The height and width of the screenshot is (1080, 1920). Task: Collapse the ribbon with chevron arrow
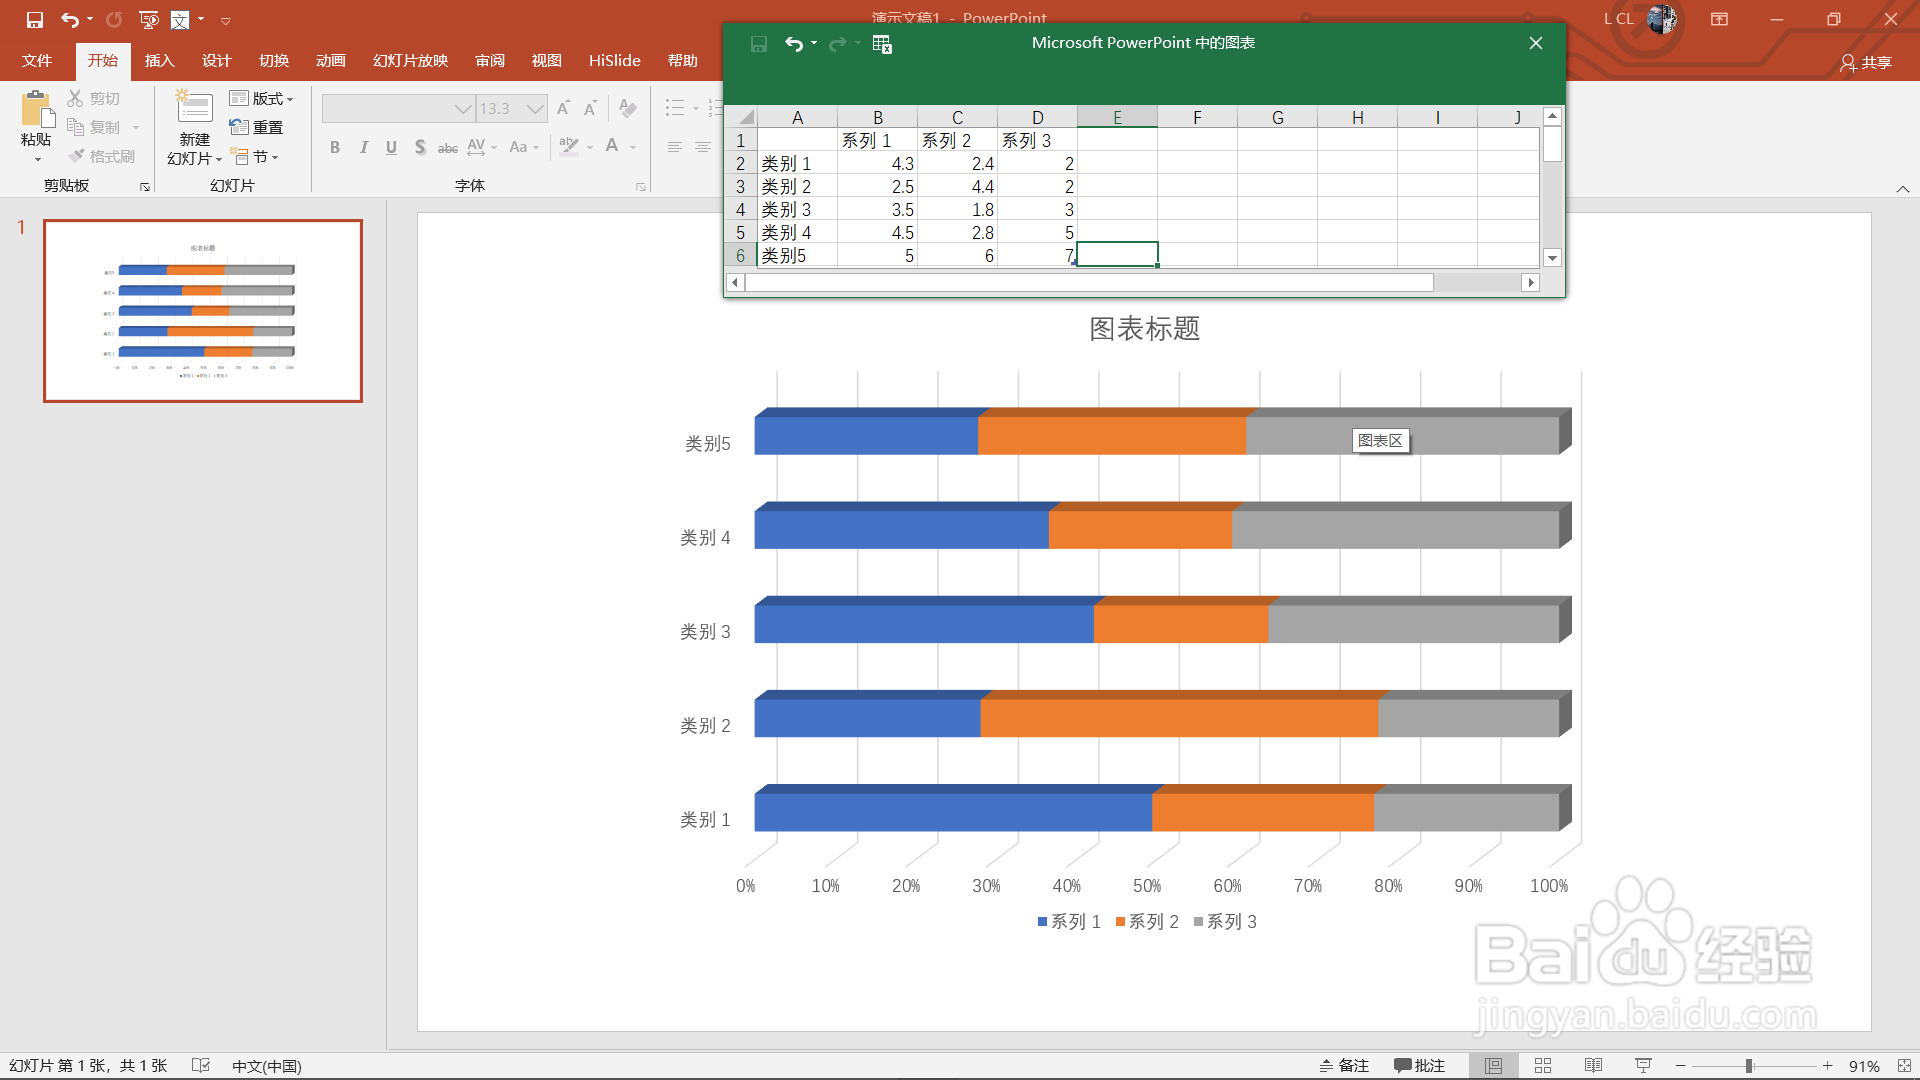[x=1902, y=189]
